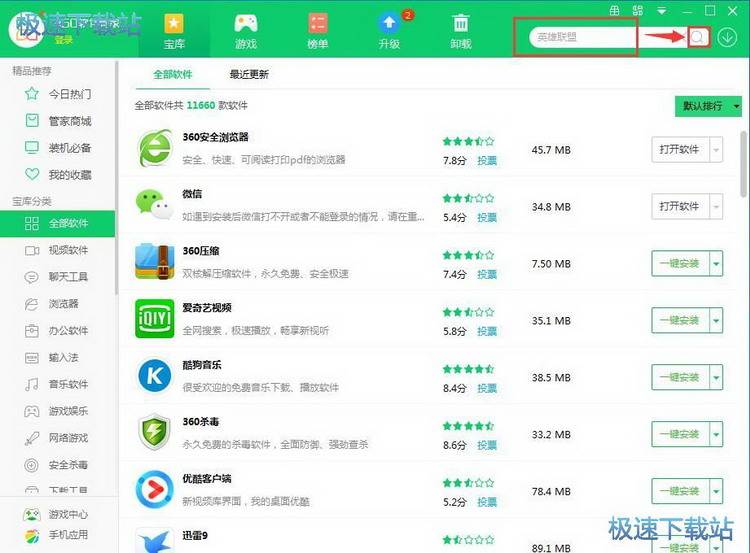Expand the install arrow for 360压缩
This screenshot has width=750, height=553.
pos(716,264)
